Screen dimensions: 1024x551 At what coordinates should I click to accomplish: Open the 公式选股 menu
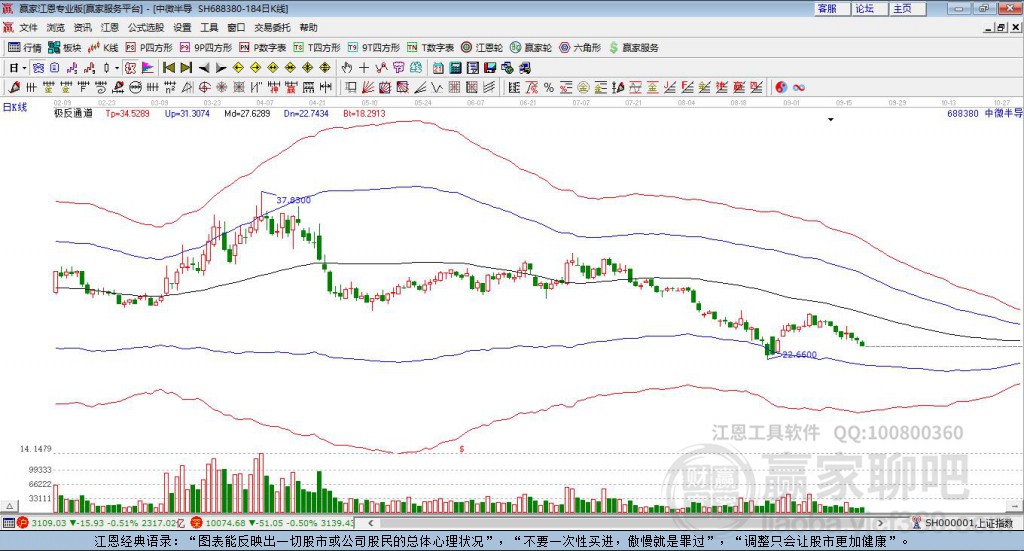click(146, 27)
